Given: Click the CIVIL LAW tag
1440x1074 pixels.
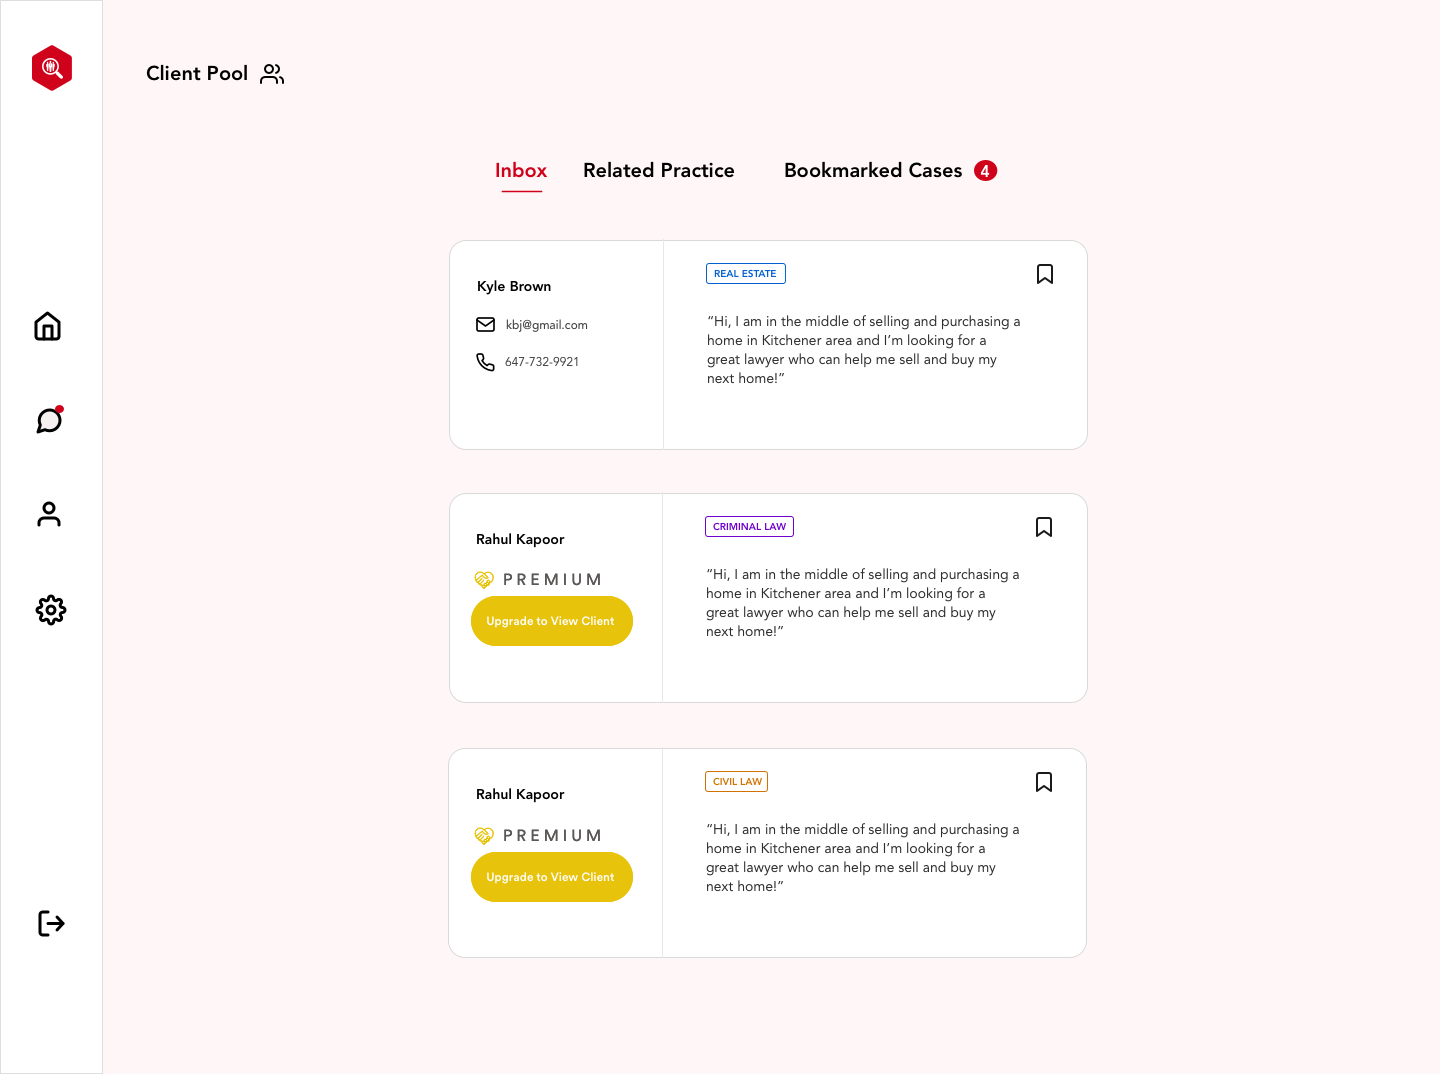Looking at the screenshot, I should (x=737, y=782).
